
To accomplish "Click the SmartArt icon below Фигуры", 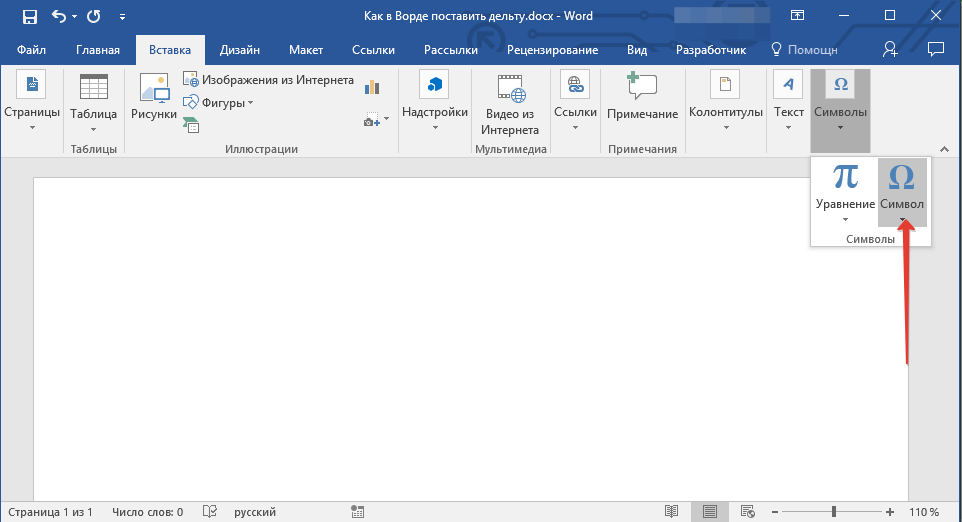I will pos(190,125).
